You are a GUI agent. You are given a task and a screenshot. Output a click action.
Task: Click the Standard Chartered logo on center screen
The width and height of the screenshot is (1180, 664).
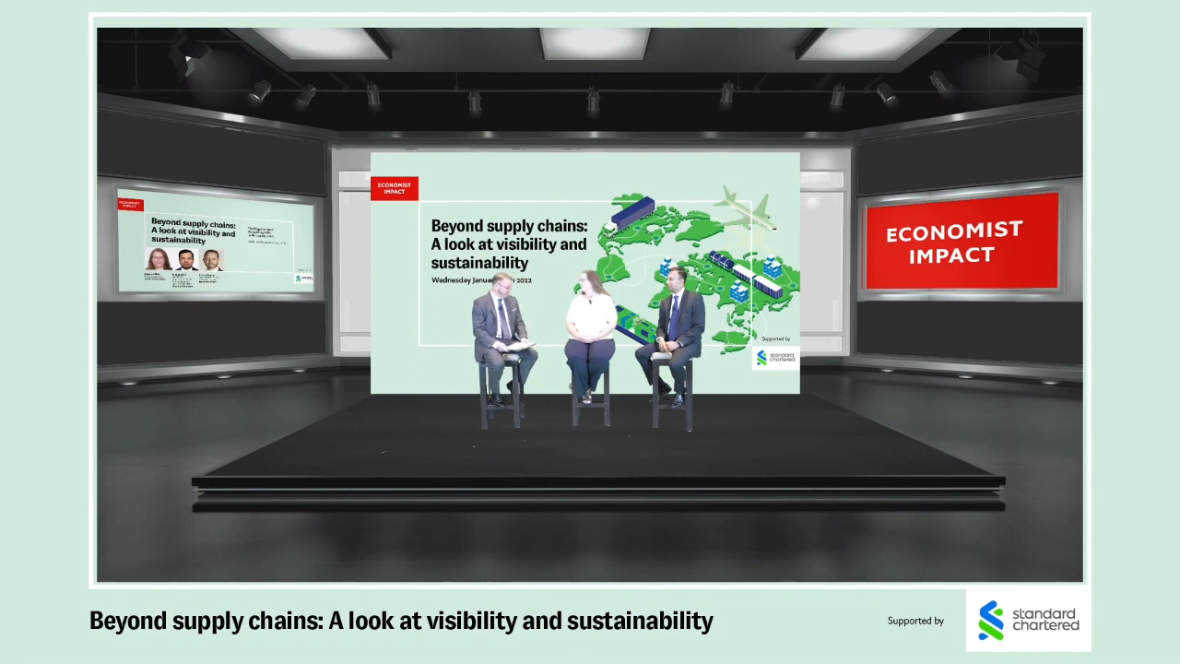click(x=775, y=358)
